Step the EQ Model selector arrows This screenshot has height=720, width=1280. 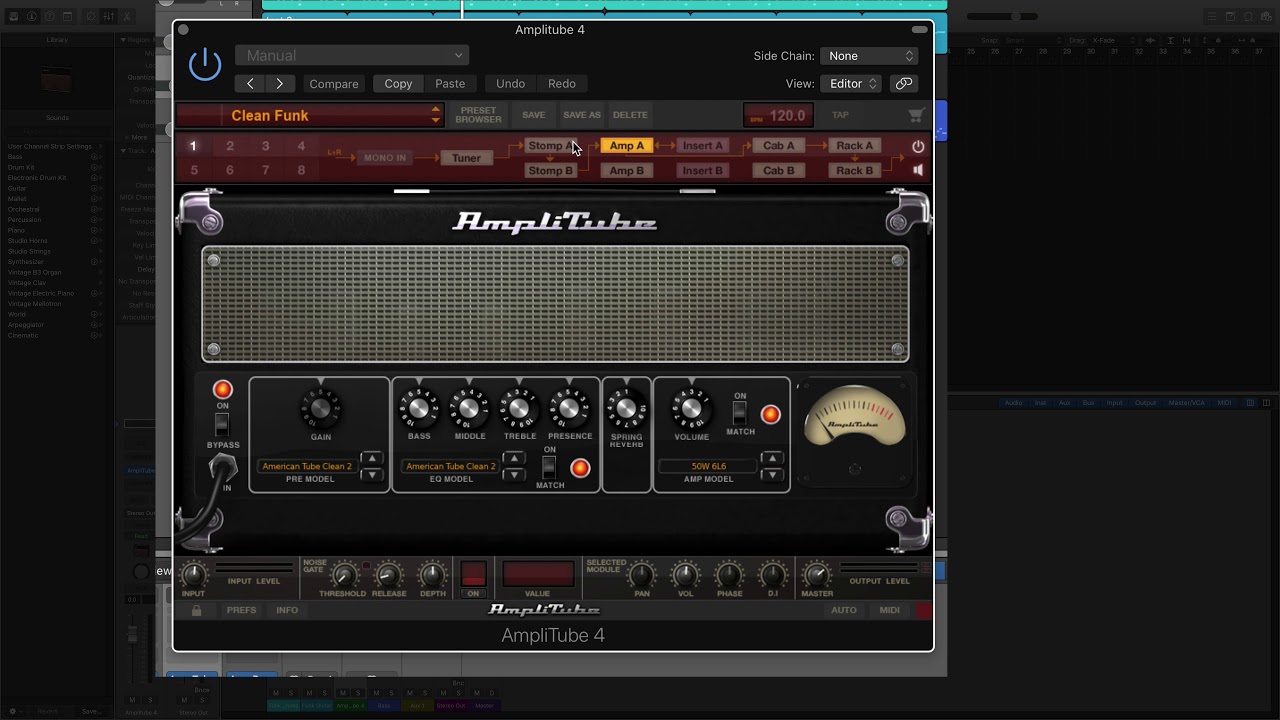point(514,466)
